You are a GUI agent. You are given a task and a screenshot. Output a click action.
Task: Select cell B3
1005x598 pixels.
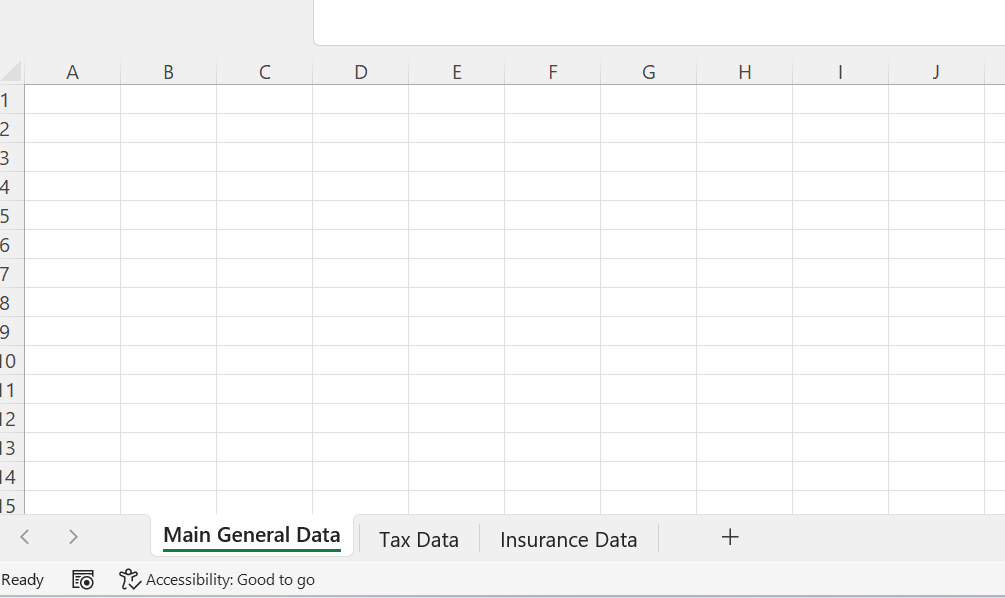tap(169, 157)
